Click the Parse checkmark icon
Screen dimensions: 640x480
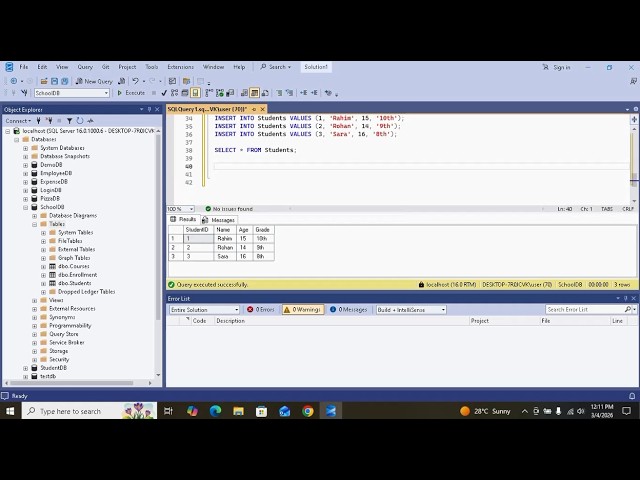tap(164, 93)
